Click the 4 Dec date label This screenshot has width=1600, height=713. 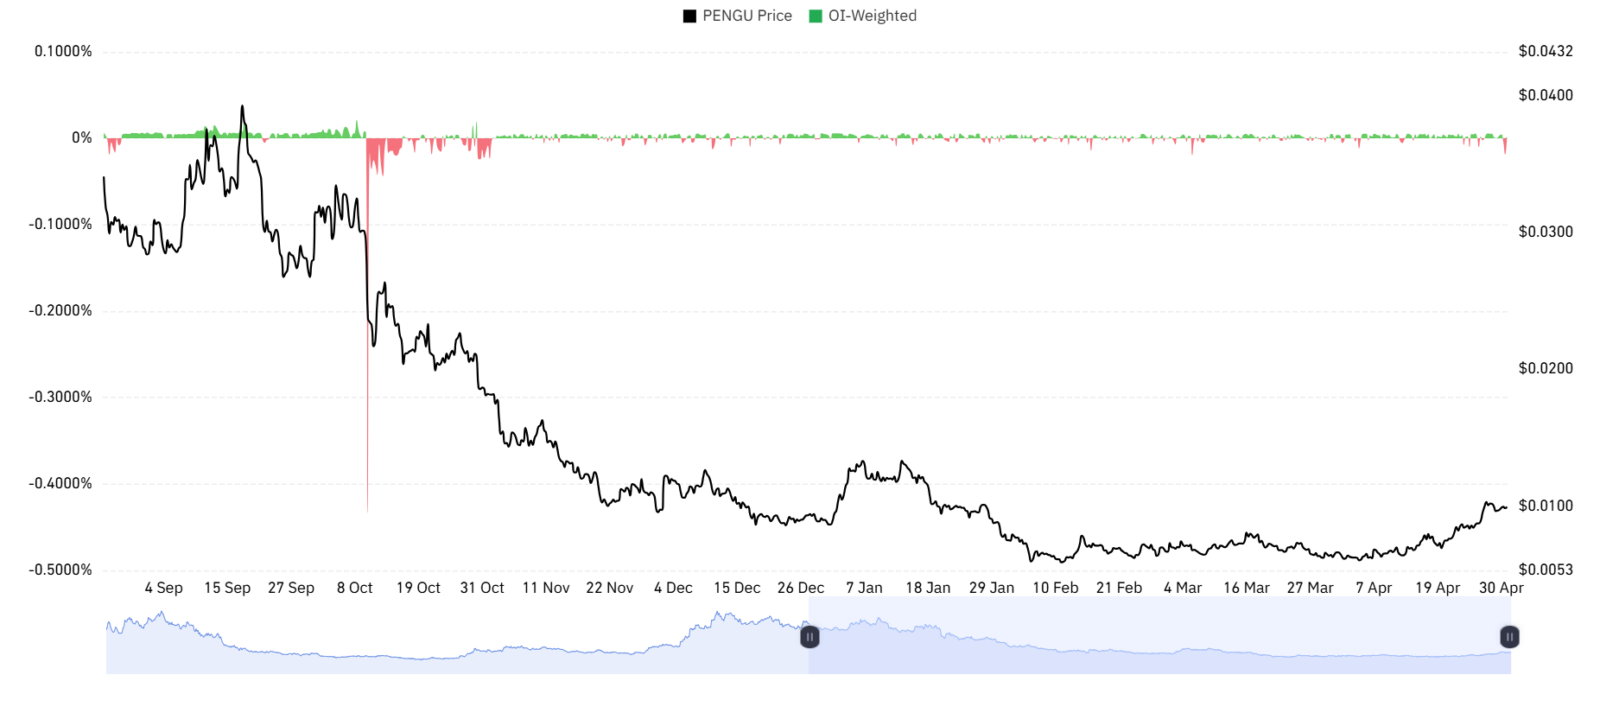tap(673, 588)
